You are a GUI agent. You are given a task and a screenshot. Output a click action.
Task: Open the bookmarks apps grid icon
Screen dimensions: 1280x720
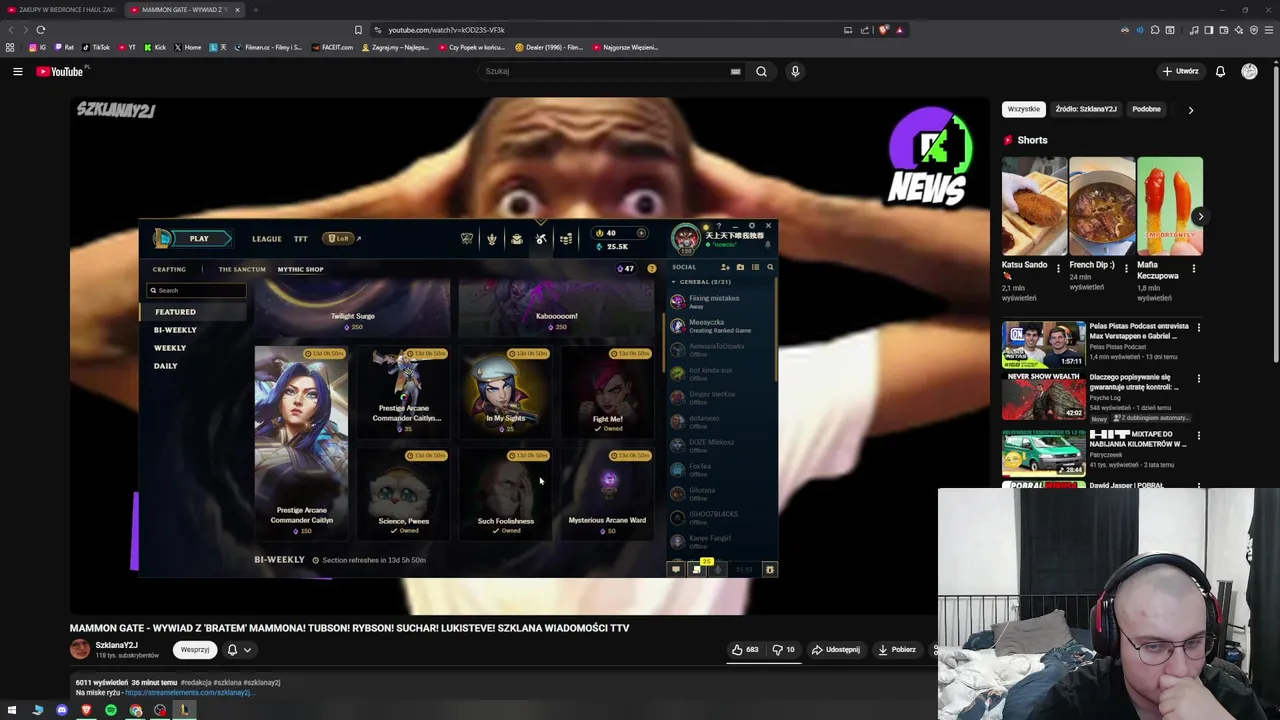point(10,47)
